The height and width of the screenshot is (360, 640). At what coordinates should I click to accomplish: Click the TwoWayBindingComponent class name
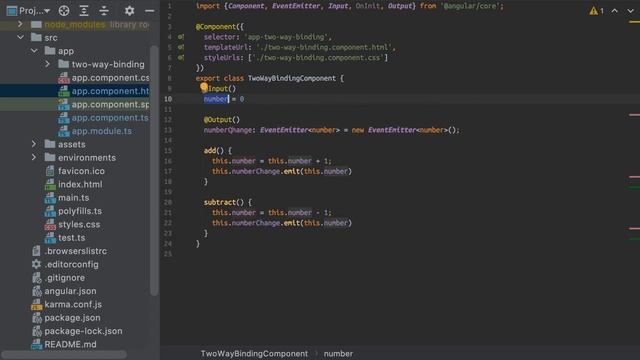tap(292, 78)
